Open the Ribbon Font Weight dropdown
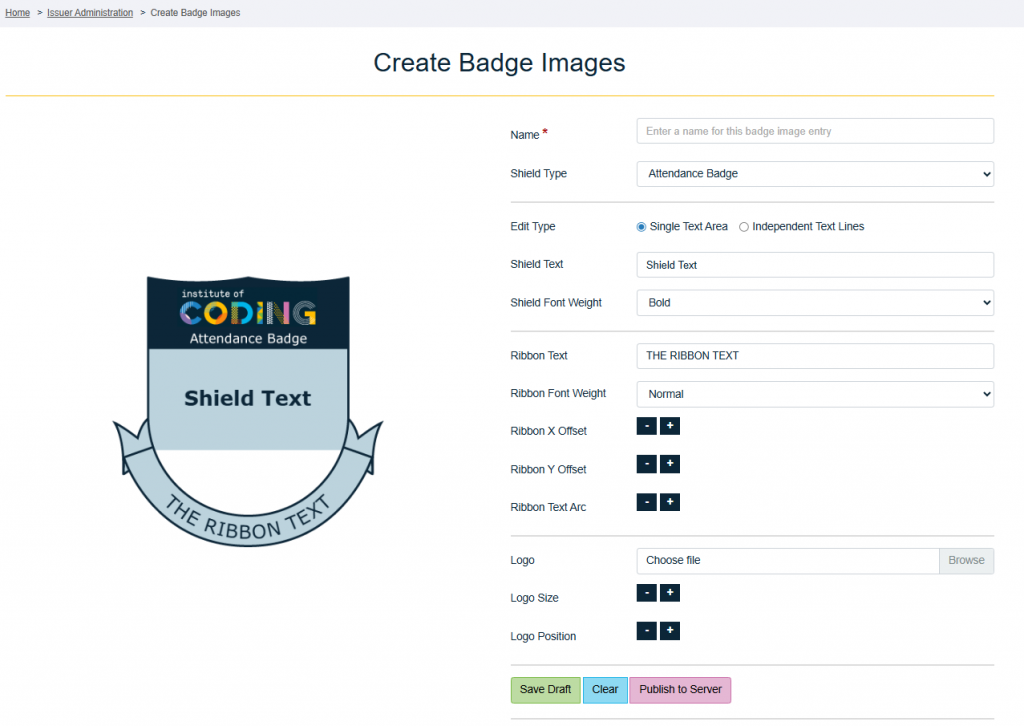This screenshot has width=1024, height=726. [x=814, y=393]
